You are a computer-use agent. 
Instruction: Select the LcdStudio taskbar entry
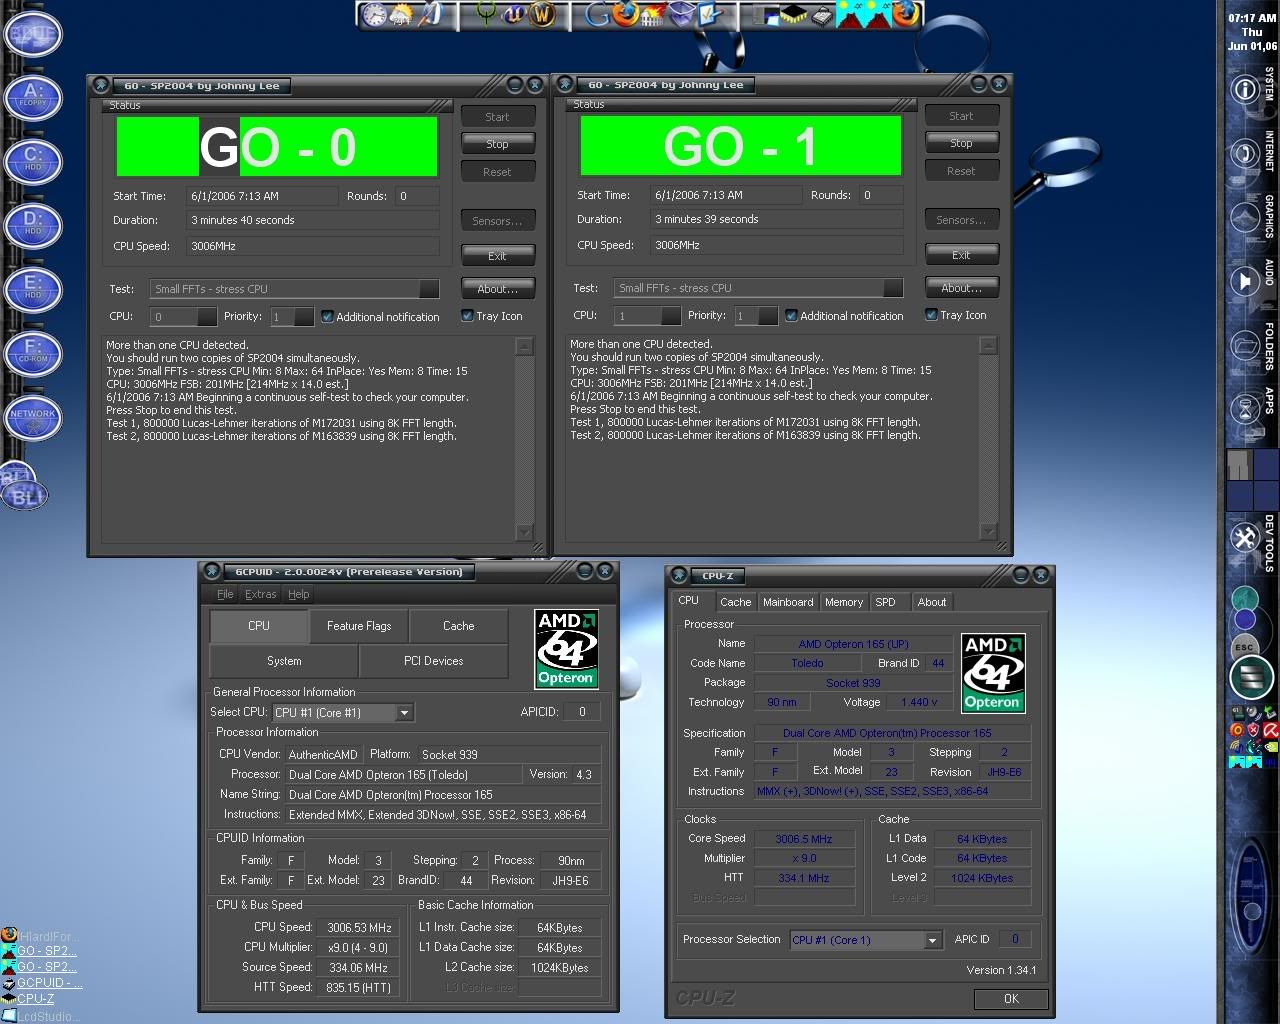click(42, 1016)
